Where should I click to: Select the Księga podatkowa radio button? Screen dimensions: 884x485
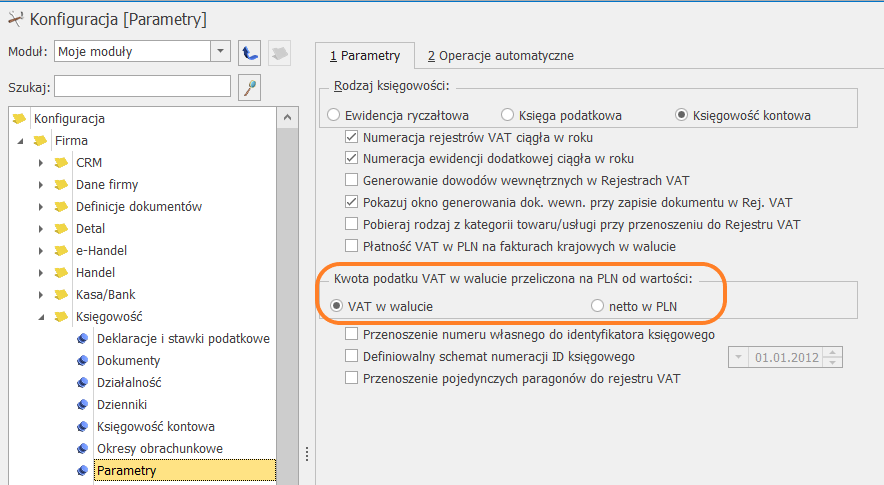tap(507, 115)
